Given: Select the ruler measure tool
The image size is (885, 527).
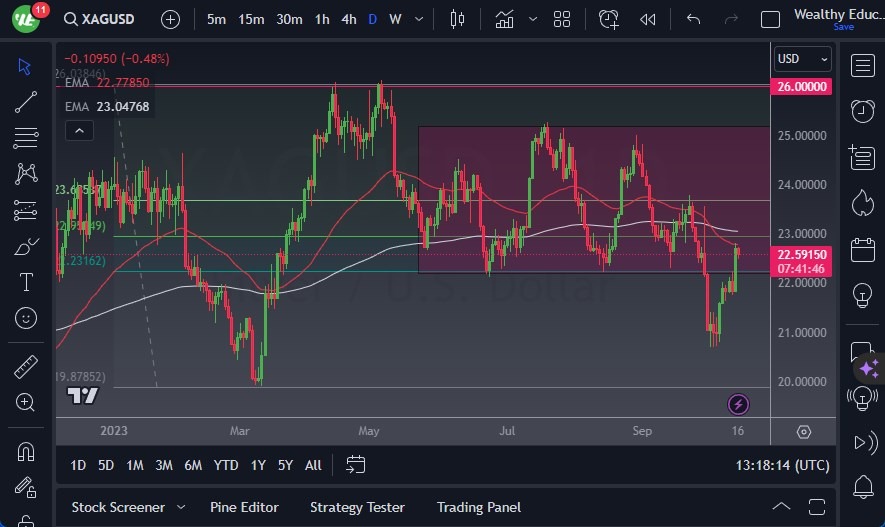Looking at the screenshot, I should 26,367.
